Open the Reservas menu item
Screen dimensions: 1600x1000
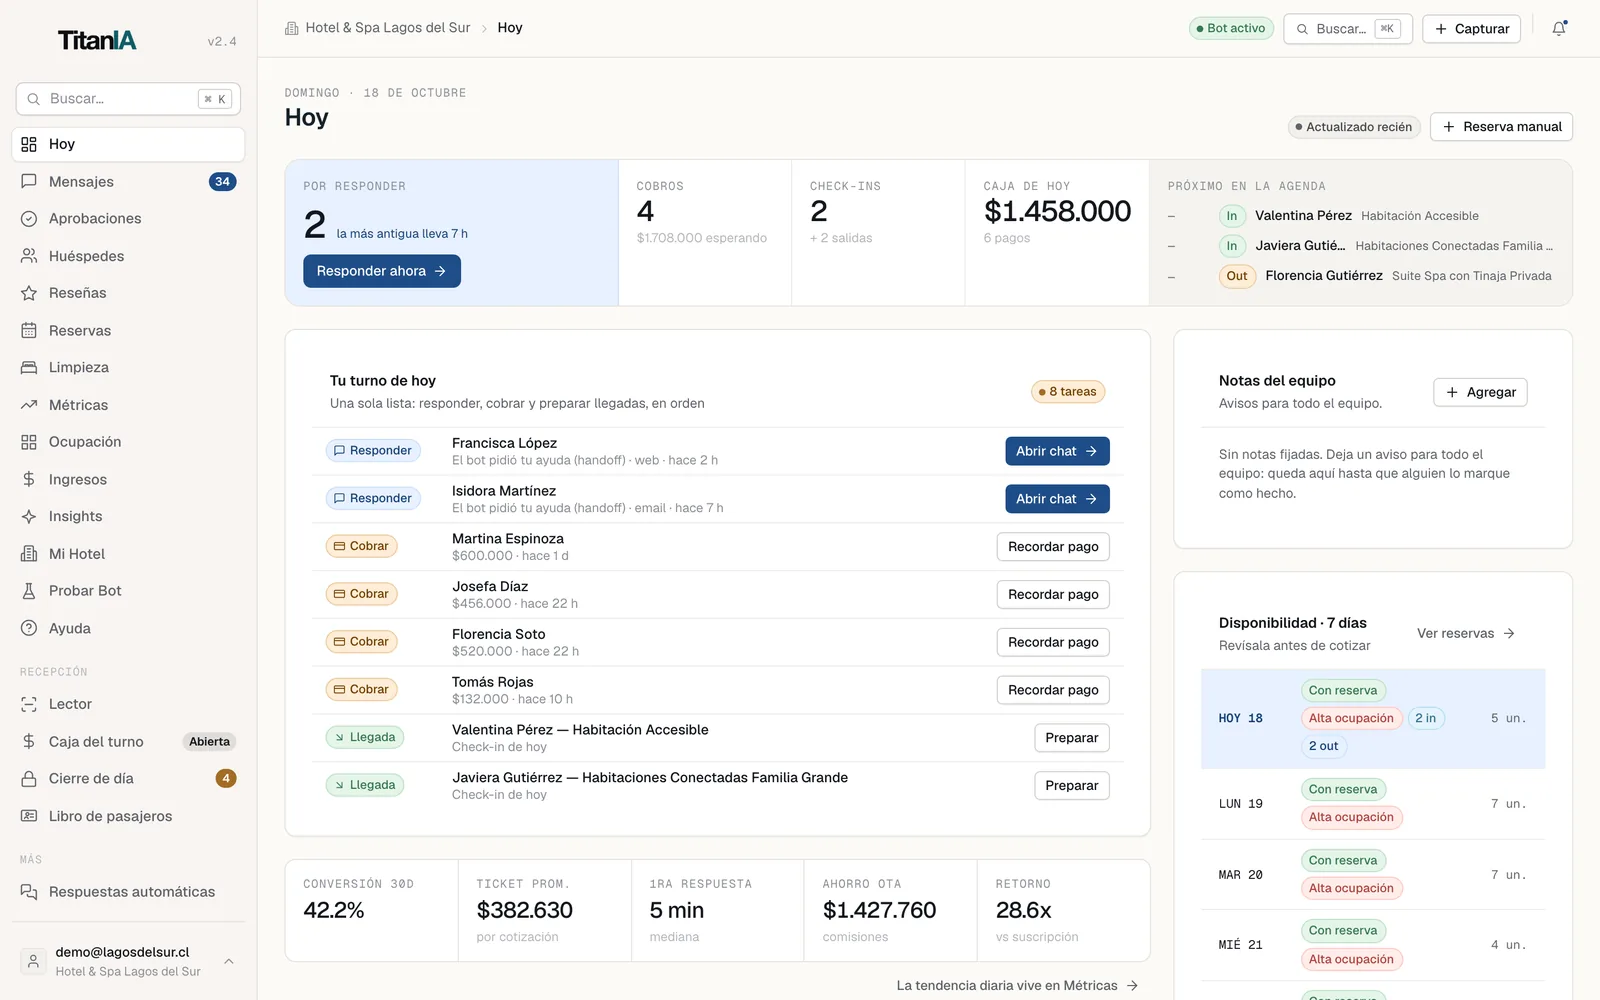pos(128,330)
